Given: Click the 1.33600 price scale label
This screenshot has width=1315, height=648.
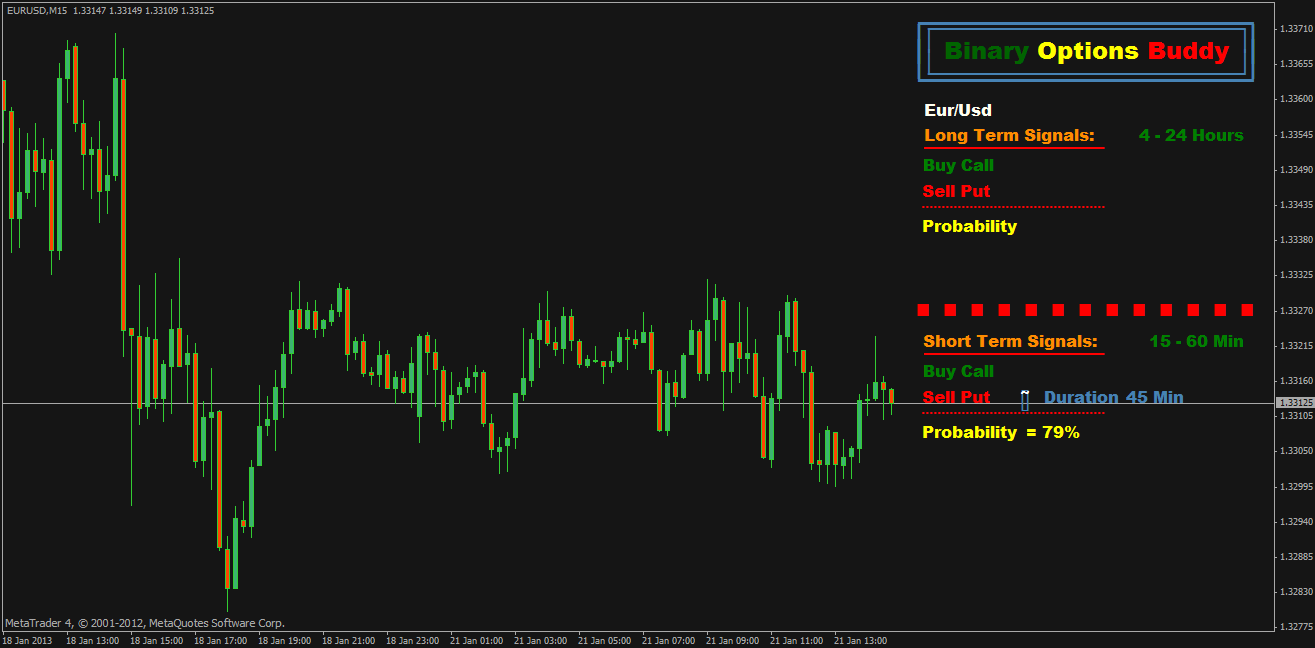Looking at the screenshot, I should [x=1296, y=99].
